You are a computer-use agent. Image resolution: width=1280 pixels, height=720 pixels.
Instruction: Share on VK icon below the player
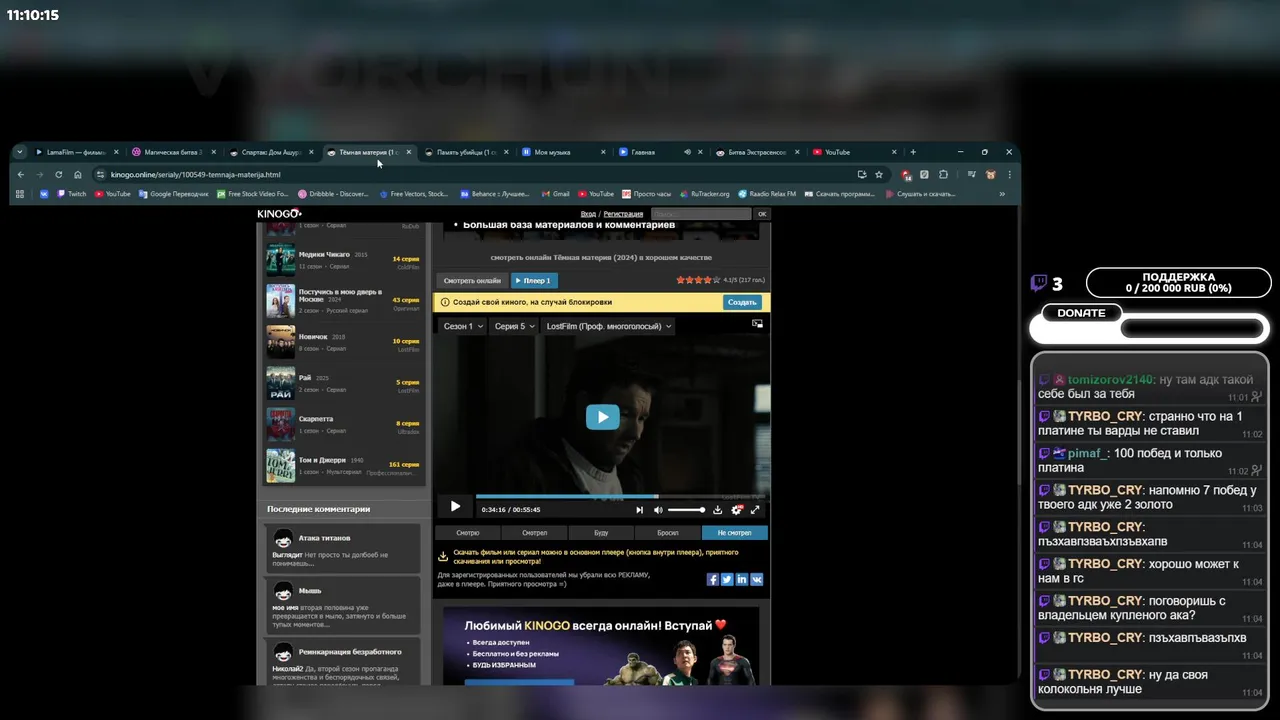point(757,579)
